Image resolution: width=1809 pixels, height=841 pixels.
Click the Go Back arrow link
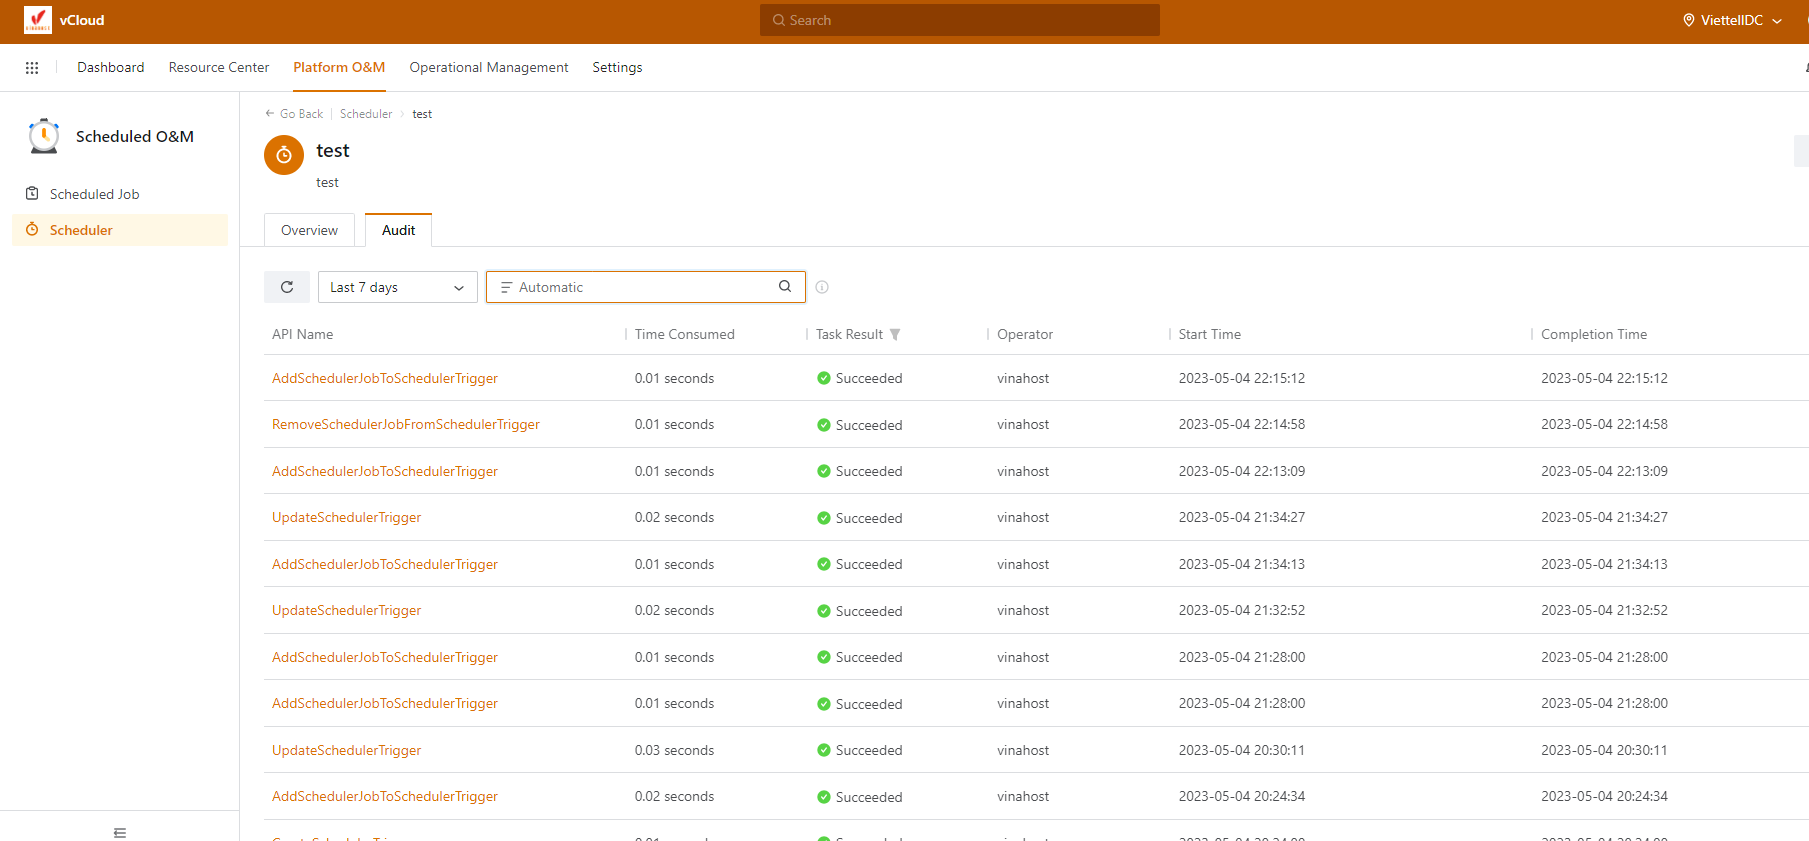(294, 114)
